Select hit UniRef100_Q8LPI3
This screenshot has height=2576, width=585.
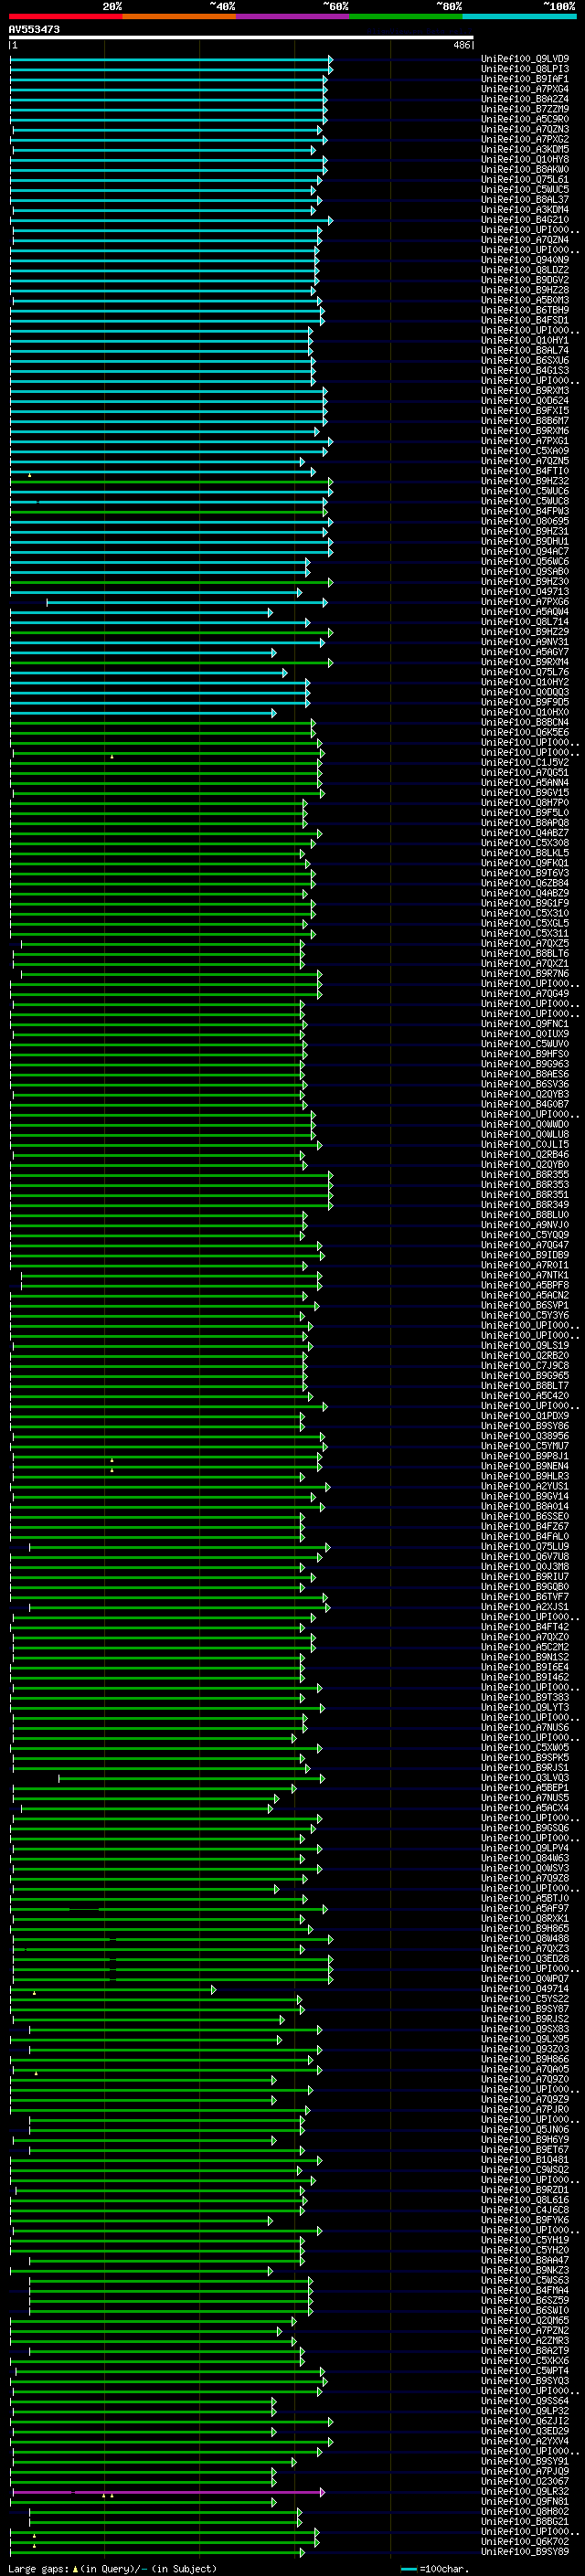click(x=525, y=69)
